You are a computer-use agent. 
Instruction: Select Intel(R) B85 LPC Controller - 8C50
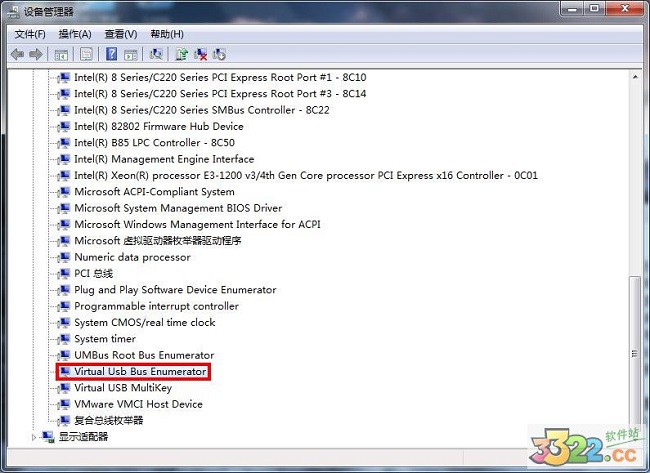(154, 143)
